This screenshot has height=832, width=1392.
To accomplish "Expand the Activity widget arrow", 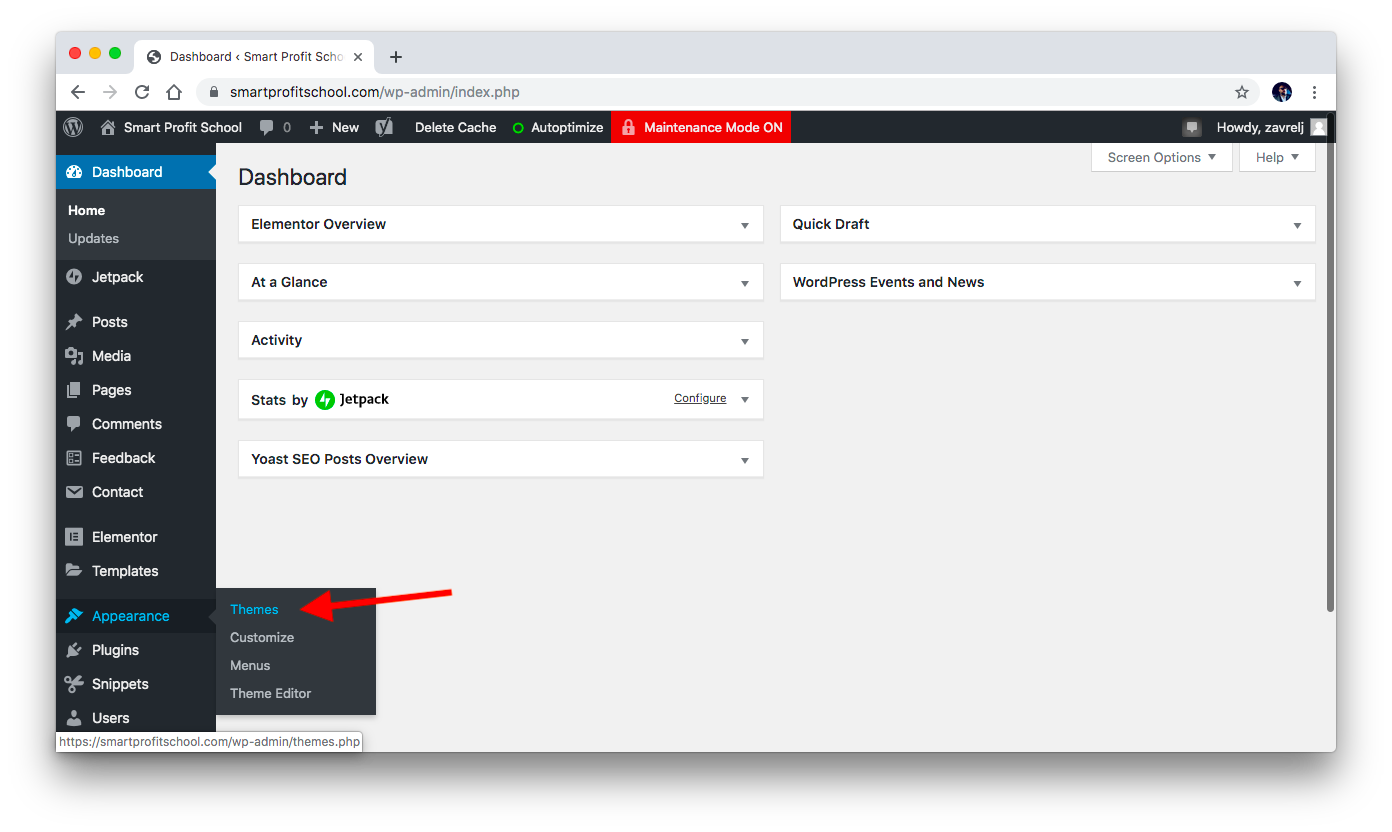I will 745,341.
